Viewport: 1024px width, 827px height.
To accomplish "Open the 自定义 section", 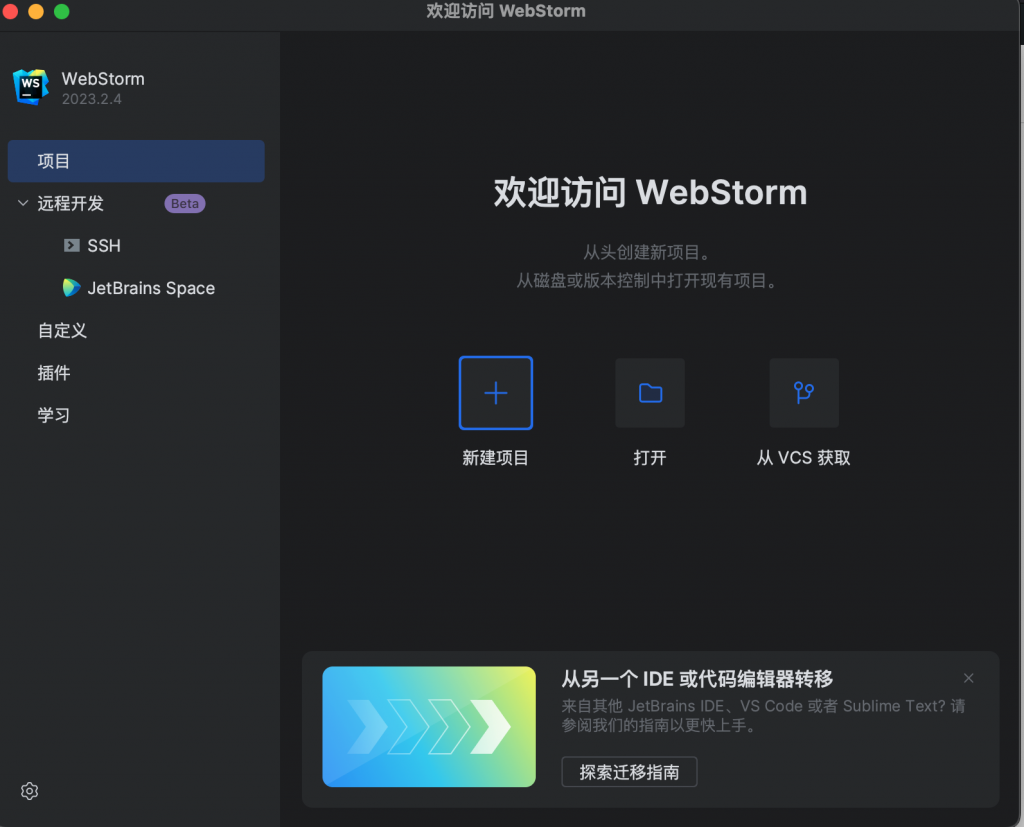I will [x=61, y=330].
